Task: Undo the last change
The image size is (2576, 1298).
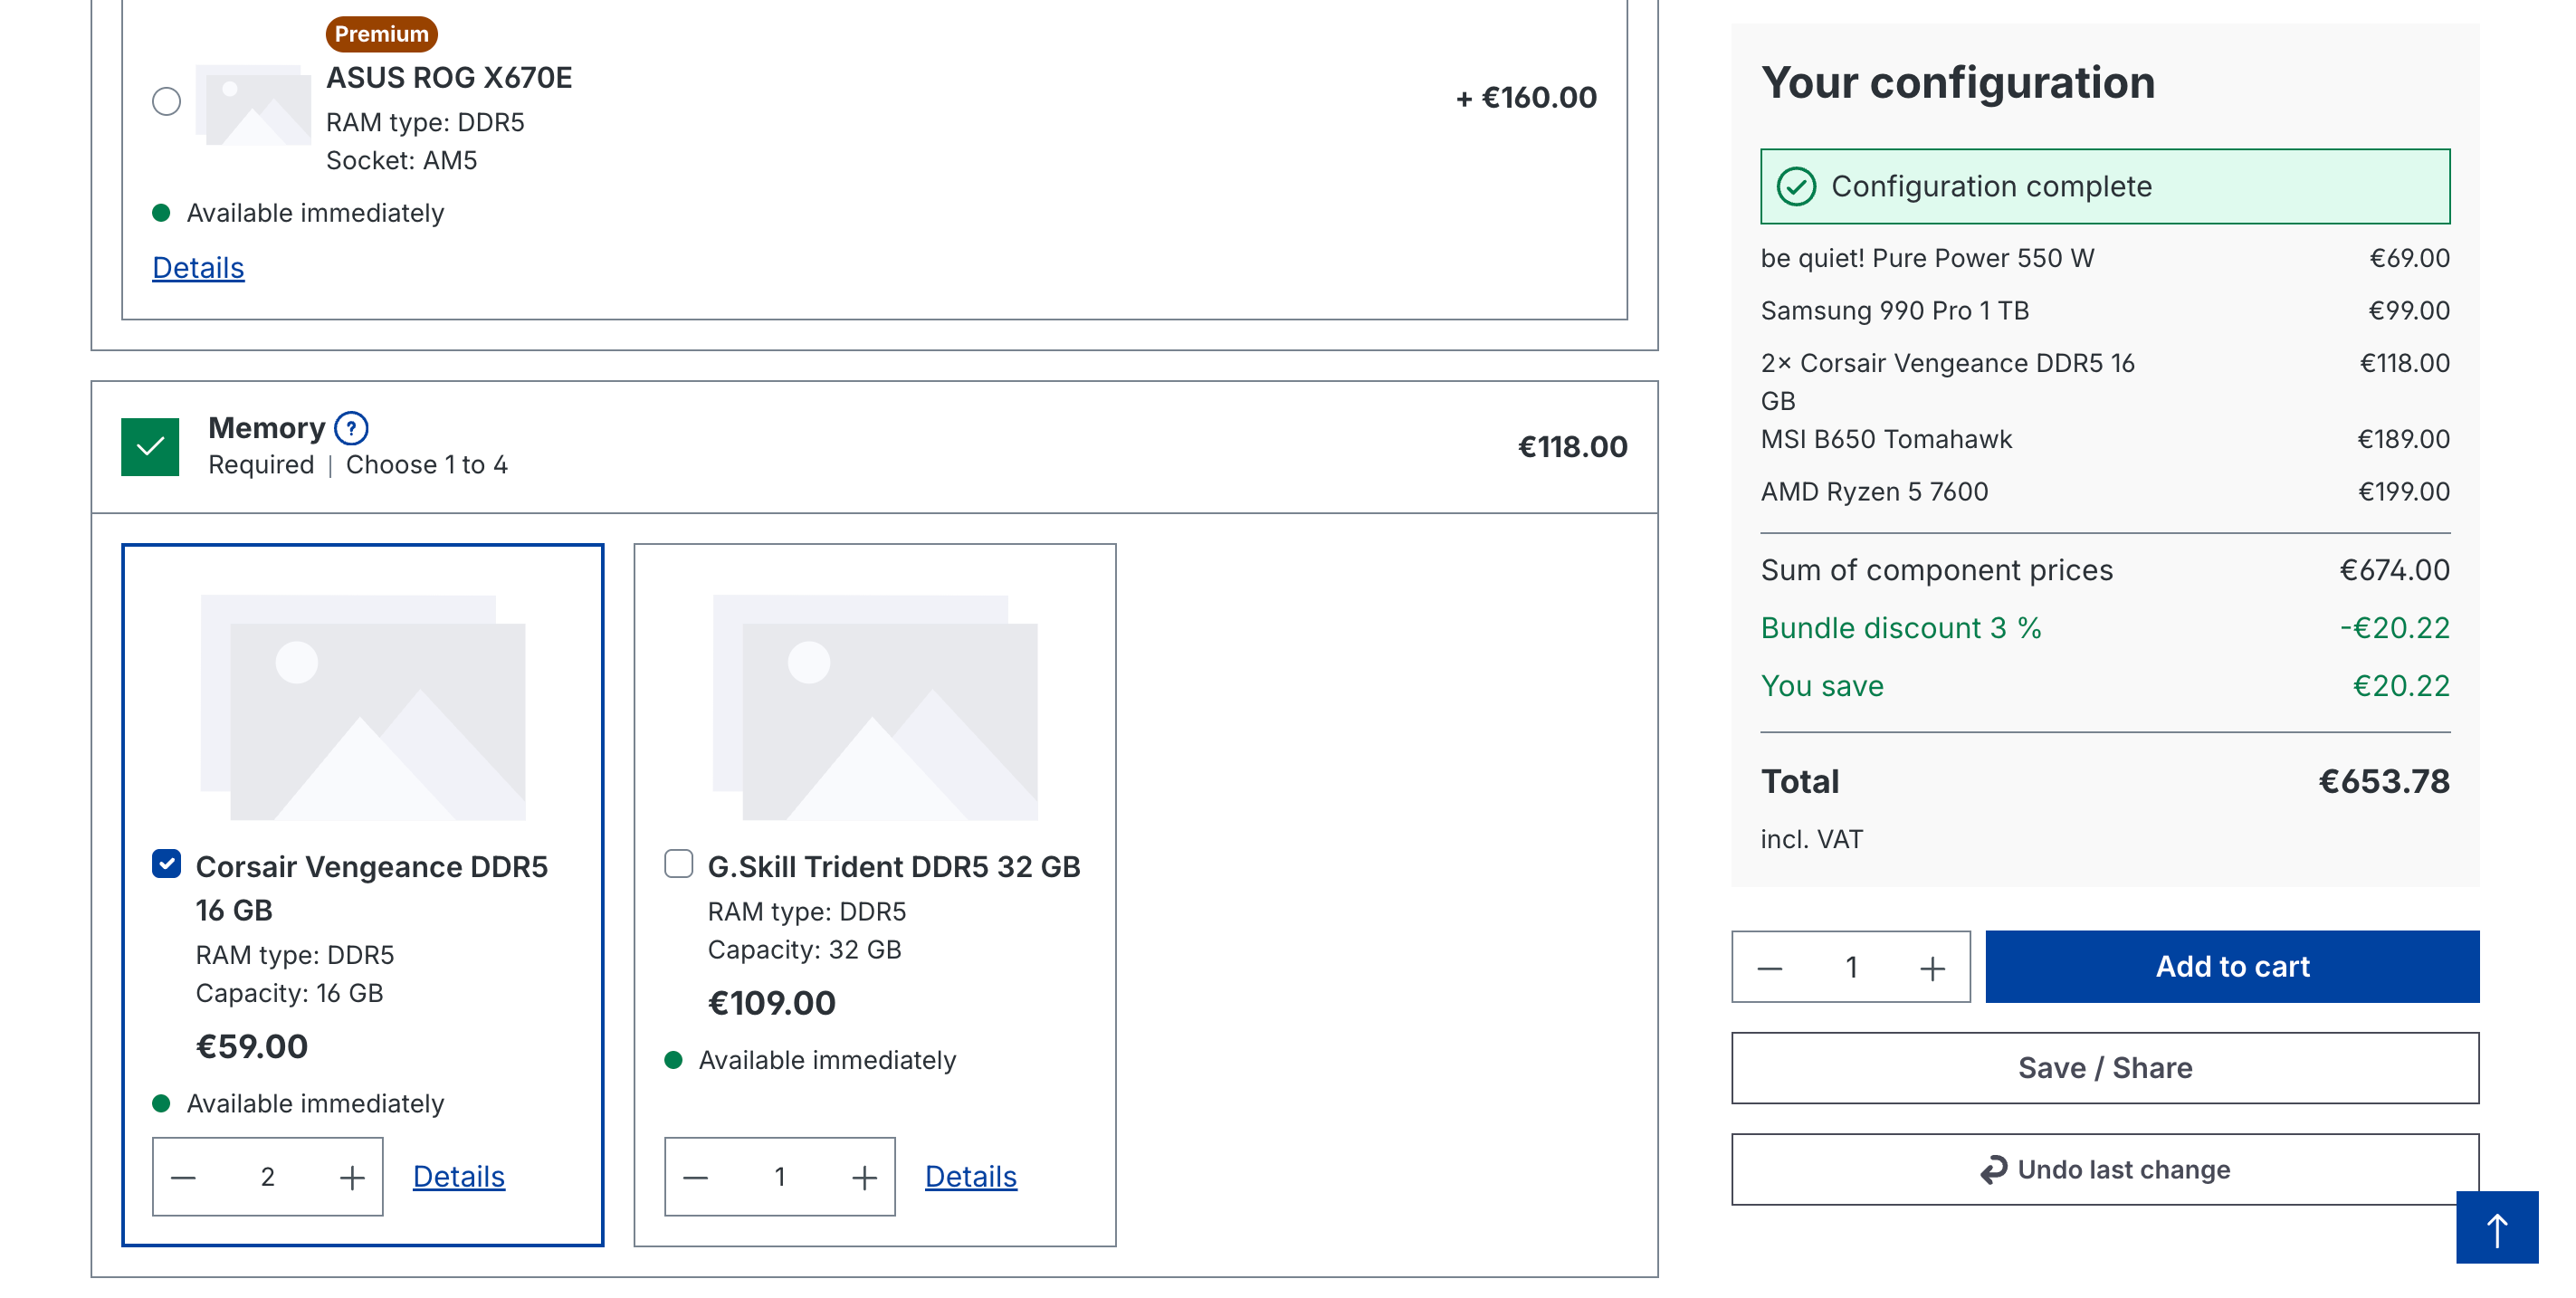Action: point(2105,1170)
